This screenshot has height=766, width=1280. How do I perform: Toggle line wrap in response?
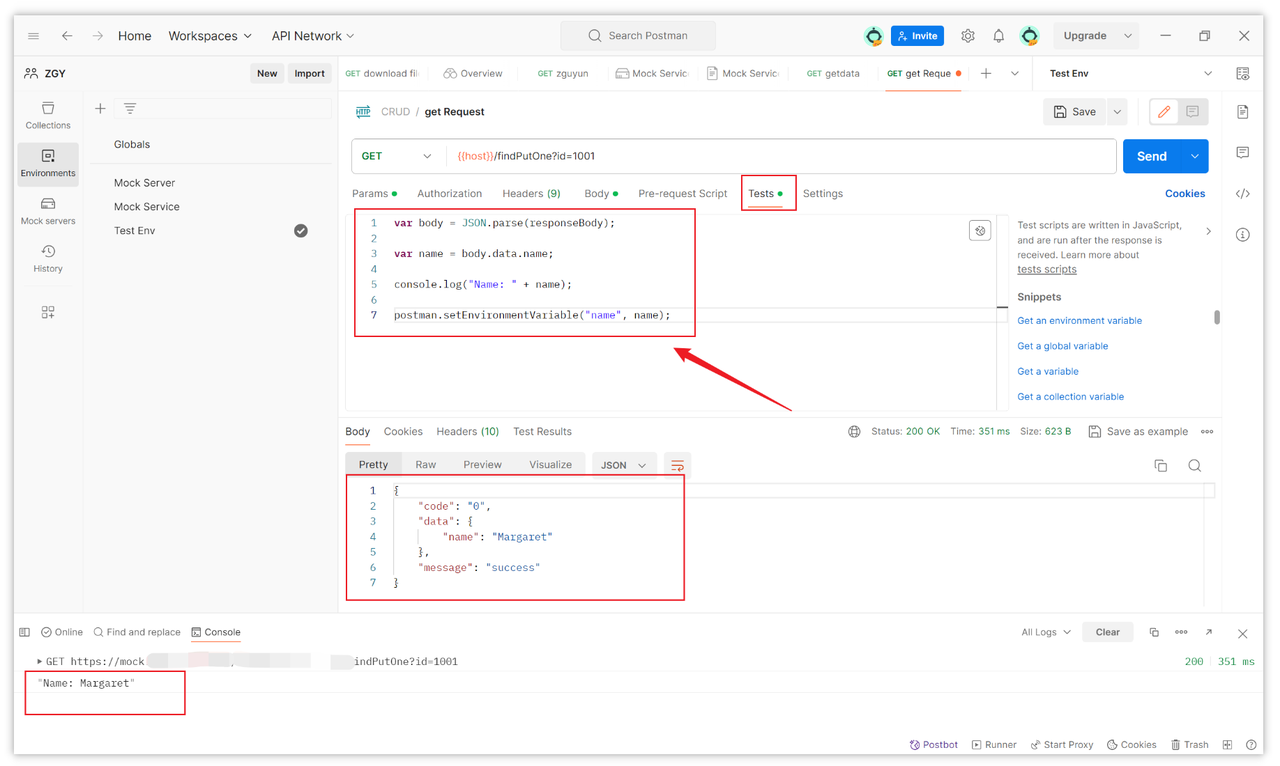[677, 466]
